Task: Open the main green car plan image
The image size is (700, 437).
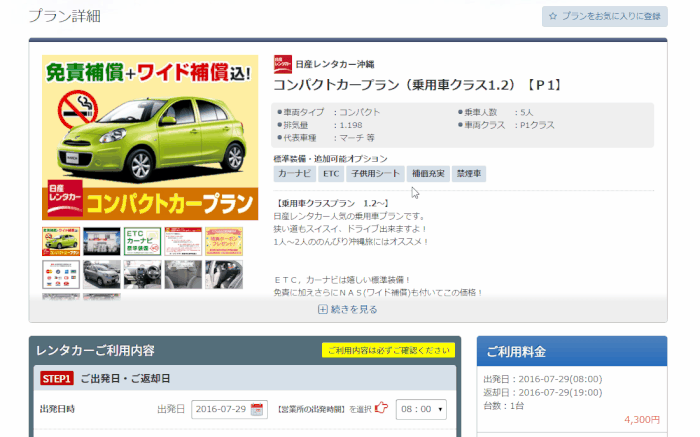Action: (150, 137)
